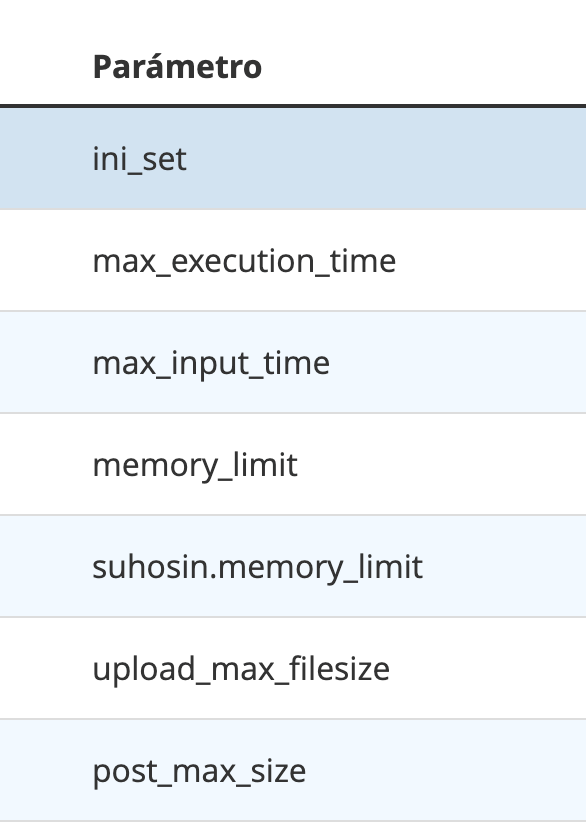Click the word 'suhosin' in suhosin.memory_limit

pyautogui.click(x=151, y=567)
